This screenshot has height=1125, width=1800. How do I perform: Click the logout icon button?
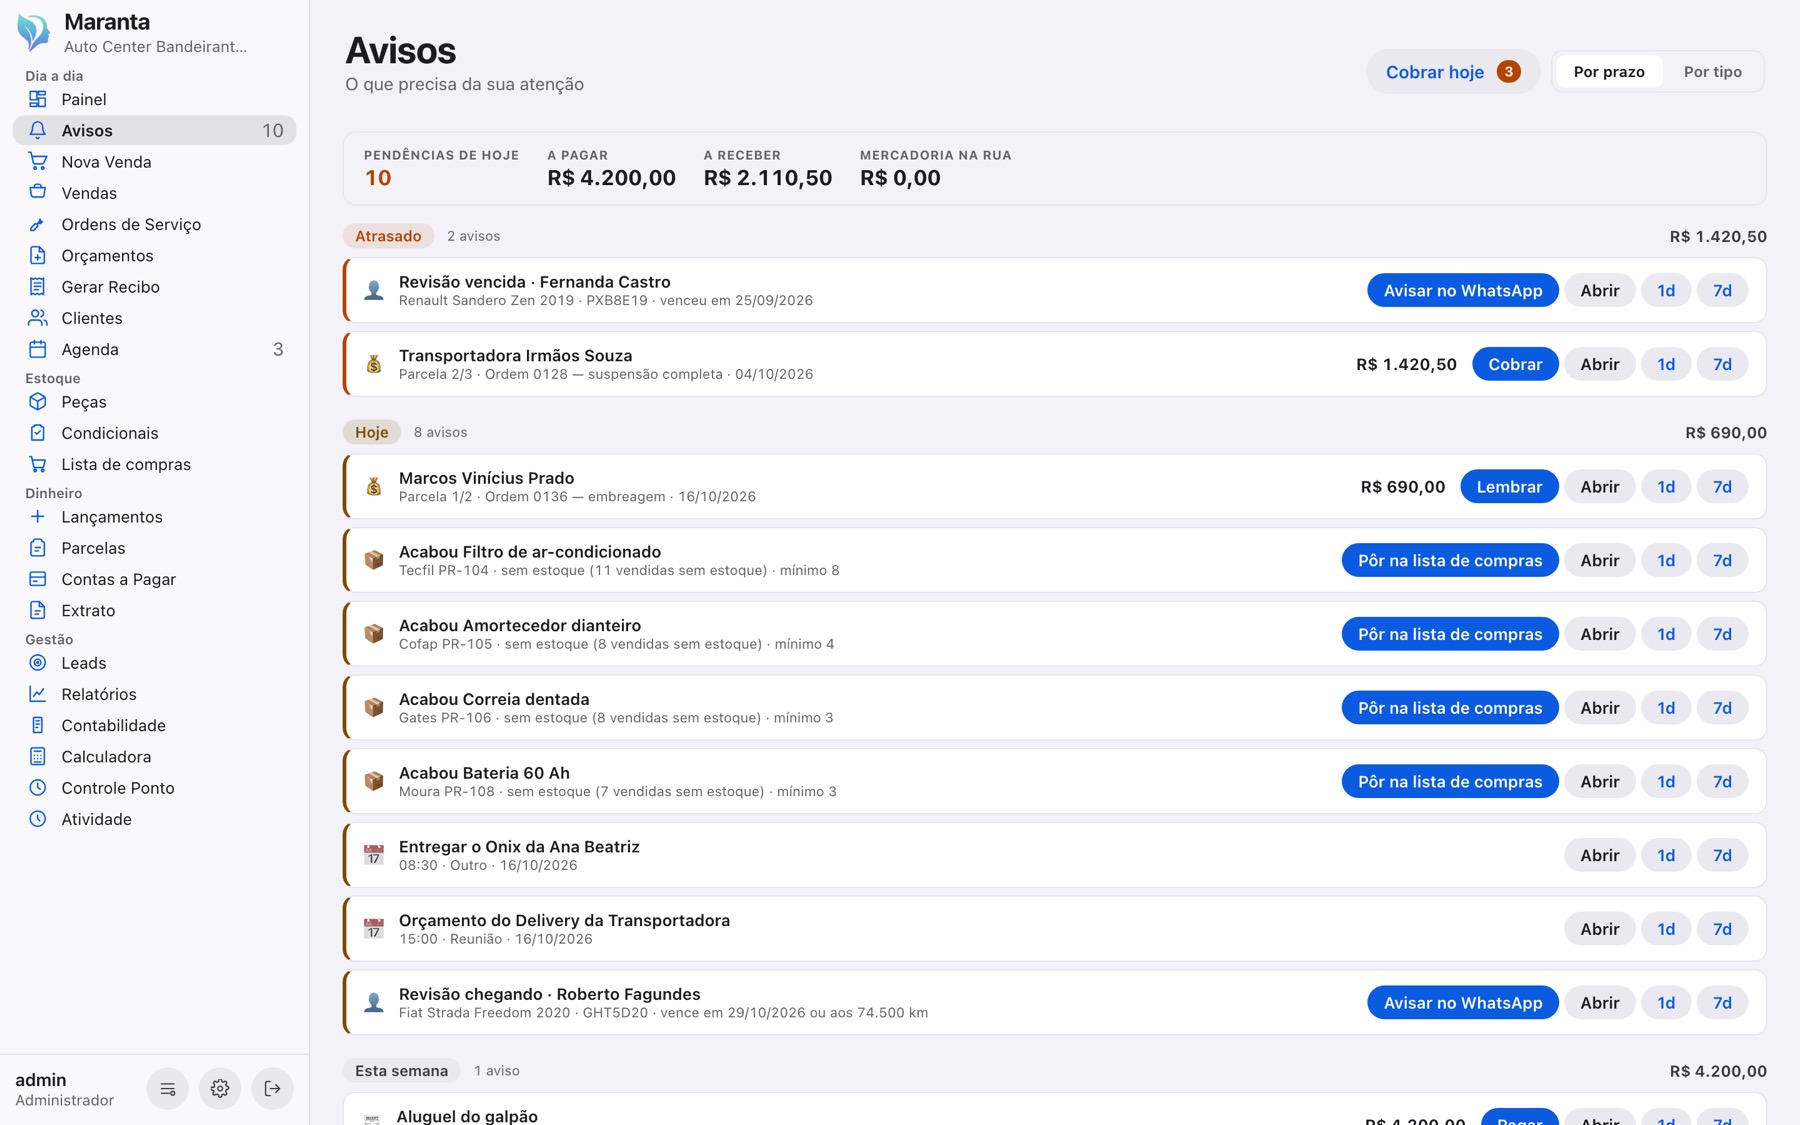[272, 1088]
